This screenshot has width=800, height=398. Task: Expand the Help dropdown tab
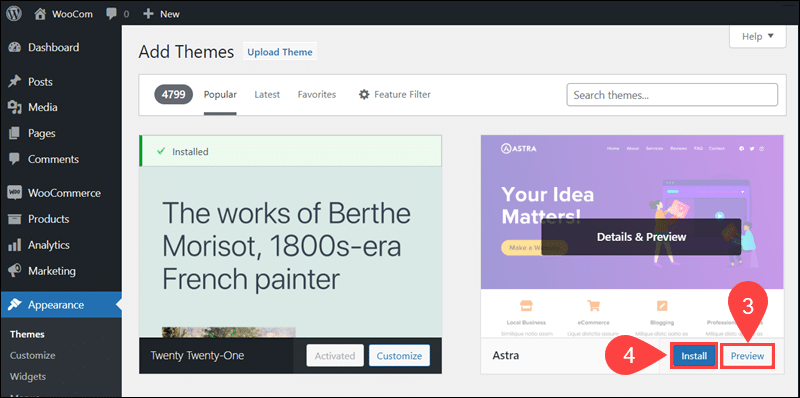pos(758,36)
